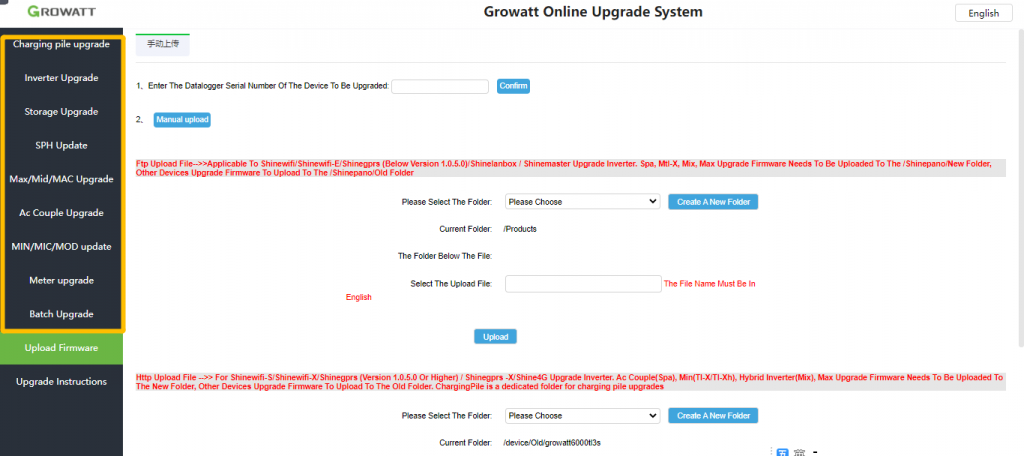Open Charging pile upgrade menu item
This screenshot has width=1024, height=456.
click(x=61, y=44)
